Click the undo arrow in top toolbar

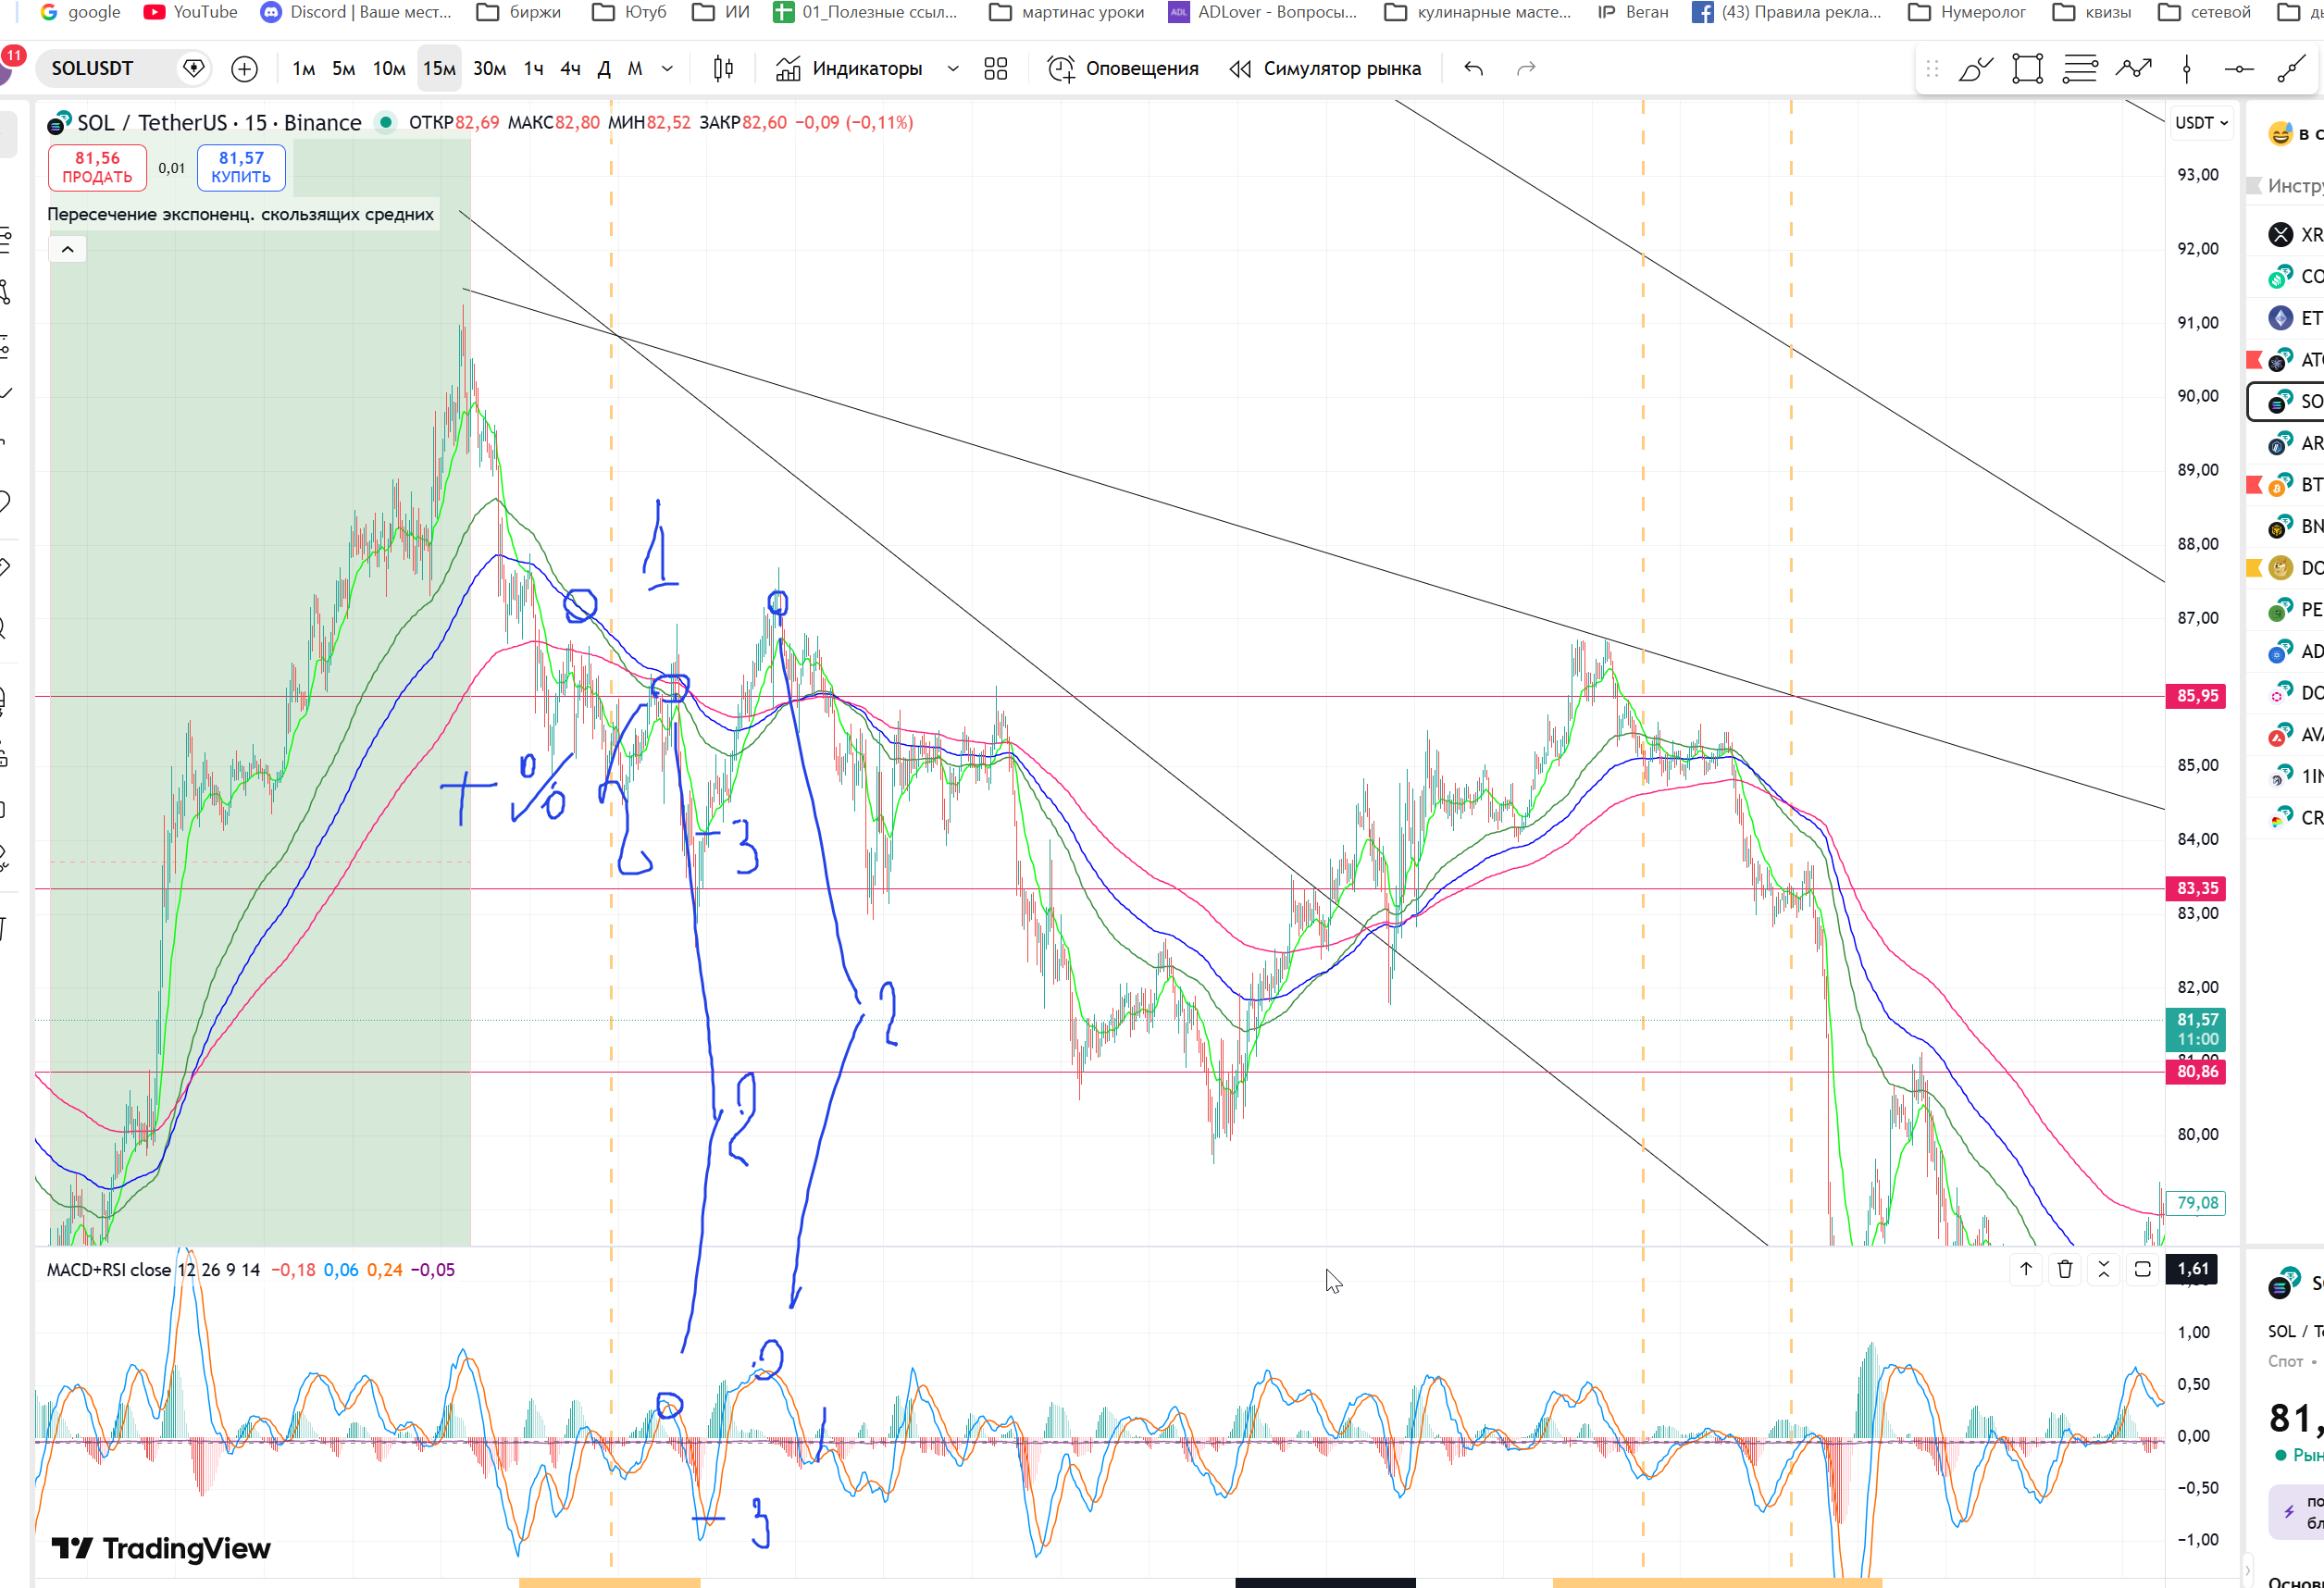pos(1473,69)
